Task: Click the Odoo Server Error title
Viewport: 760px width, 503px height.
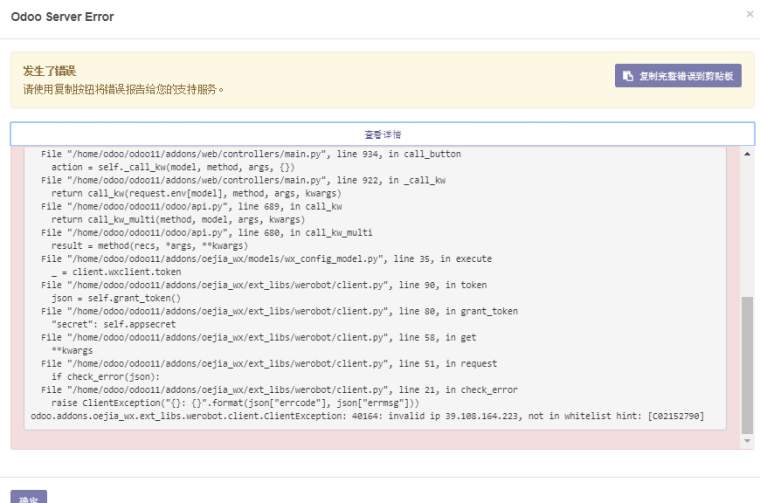Action: [62, 17]
